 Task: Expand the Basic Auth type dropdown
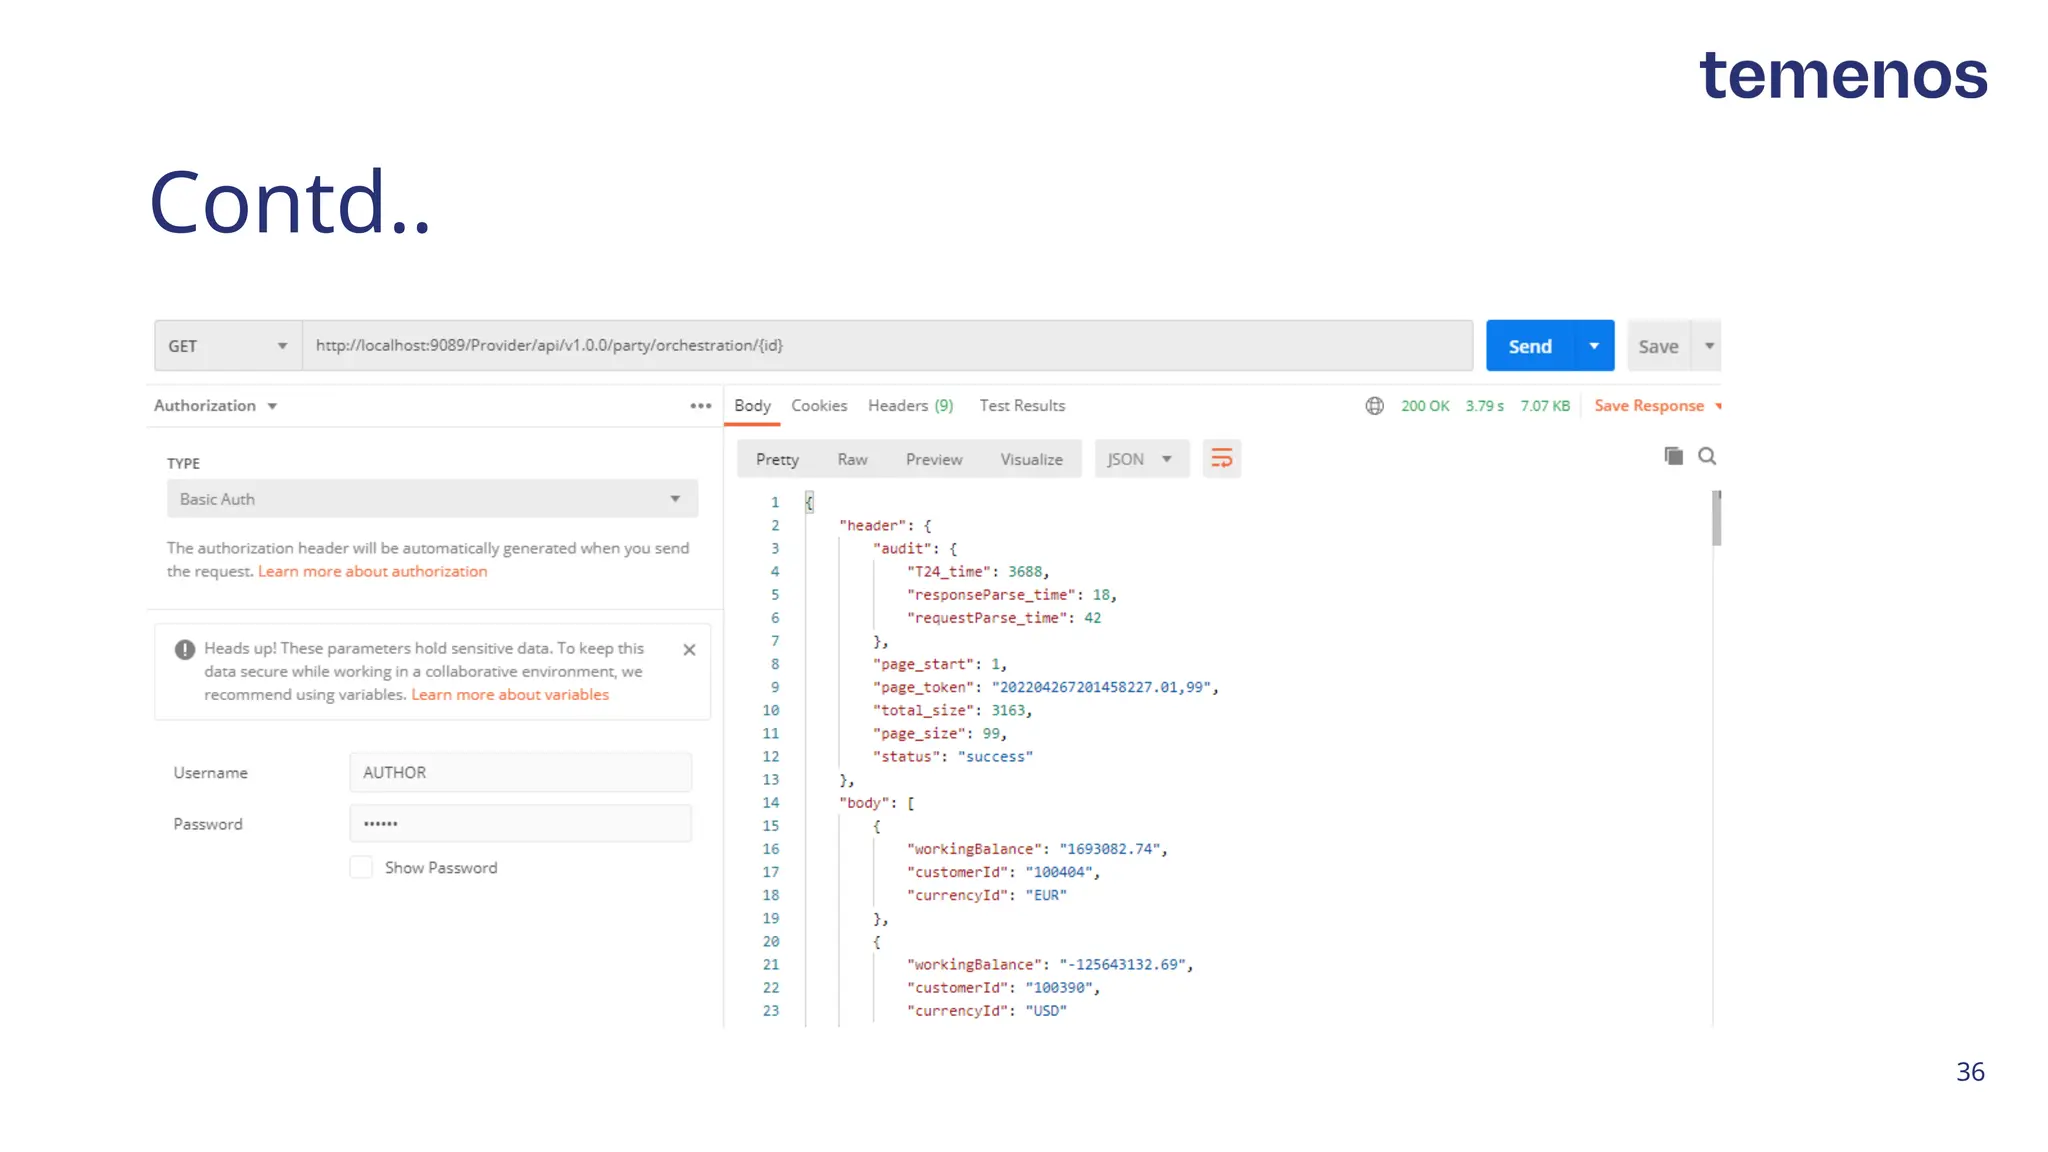432,499
